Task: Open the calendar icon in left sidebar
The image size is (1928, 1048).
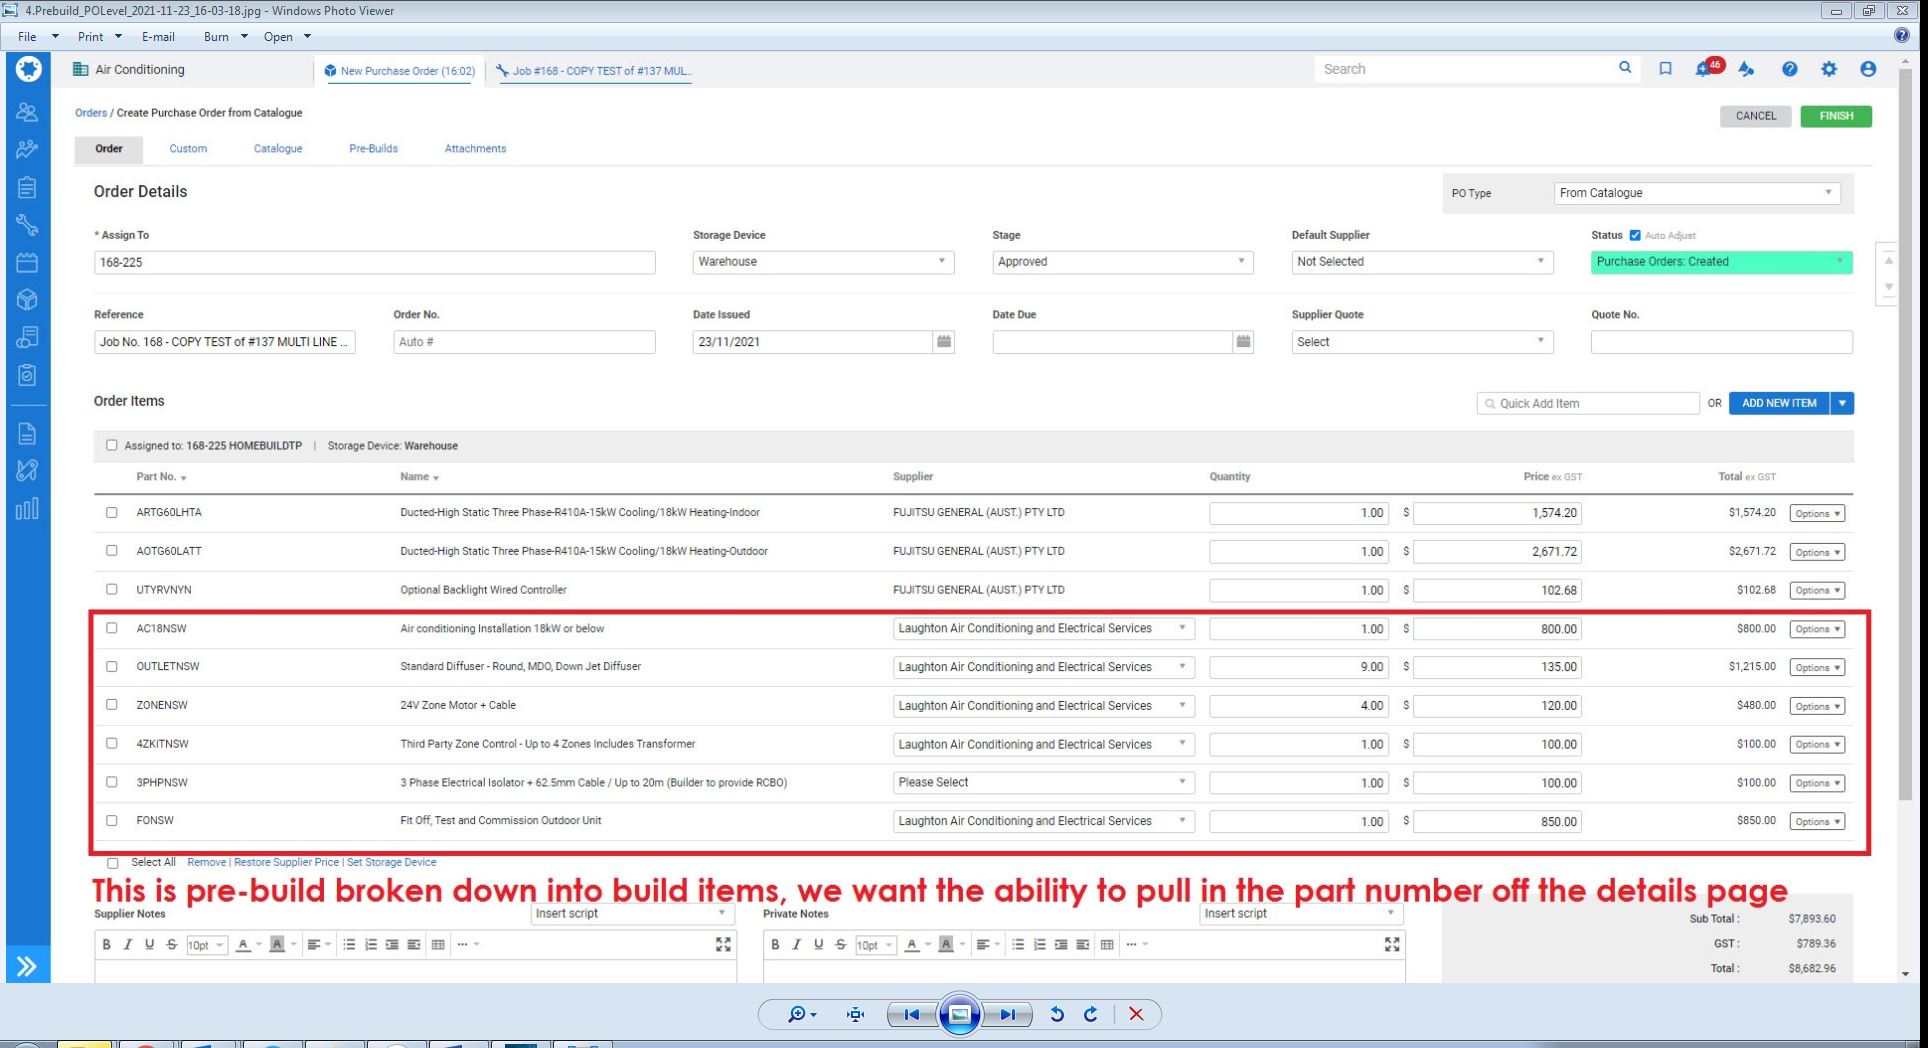Action: tap(27, 263)
